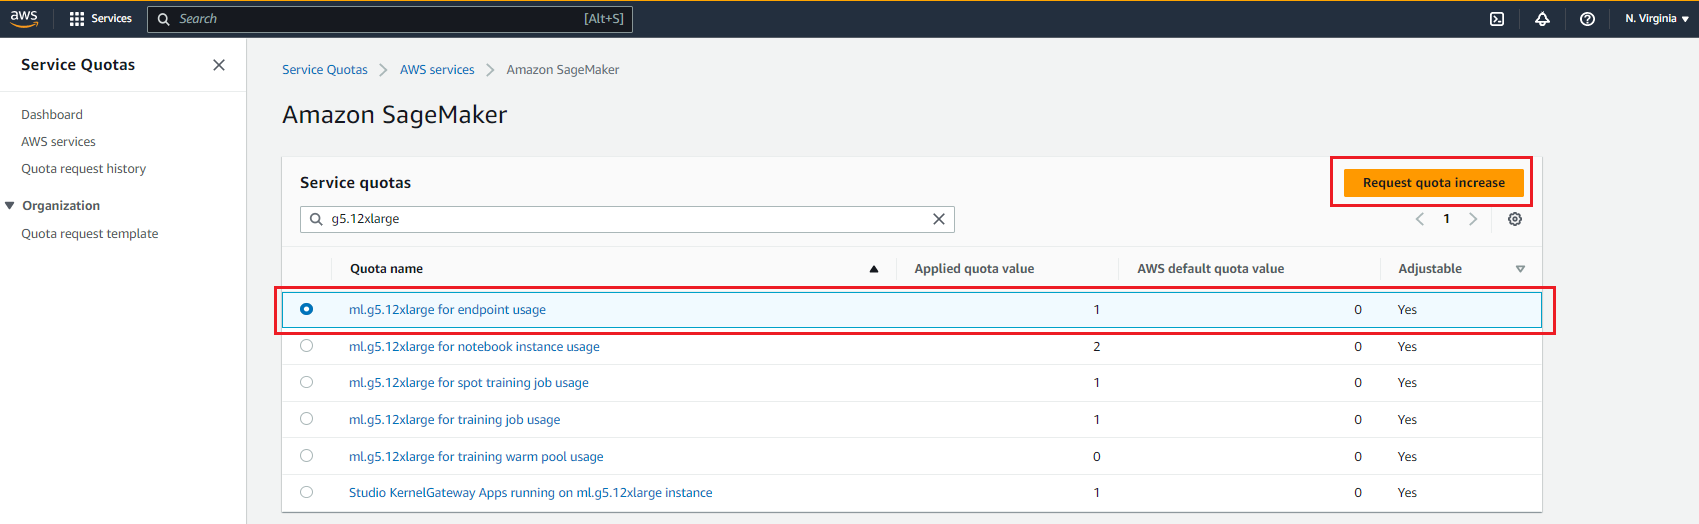Image resolution: width=1699 pixels, height=524 pixels.
Task: Close the Service Quotas side panel
Action: point(219,65)
